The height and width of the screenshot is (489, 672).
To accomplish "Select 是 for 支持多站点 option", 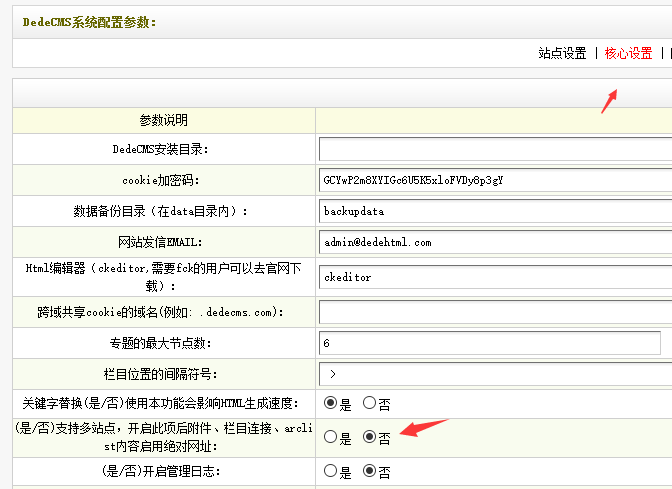I will tap(331, 437).
